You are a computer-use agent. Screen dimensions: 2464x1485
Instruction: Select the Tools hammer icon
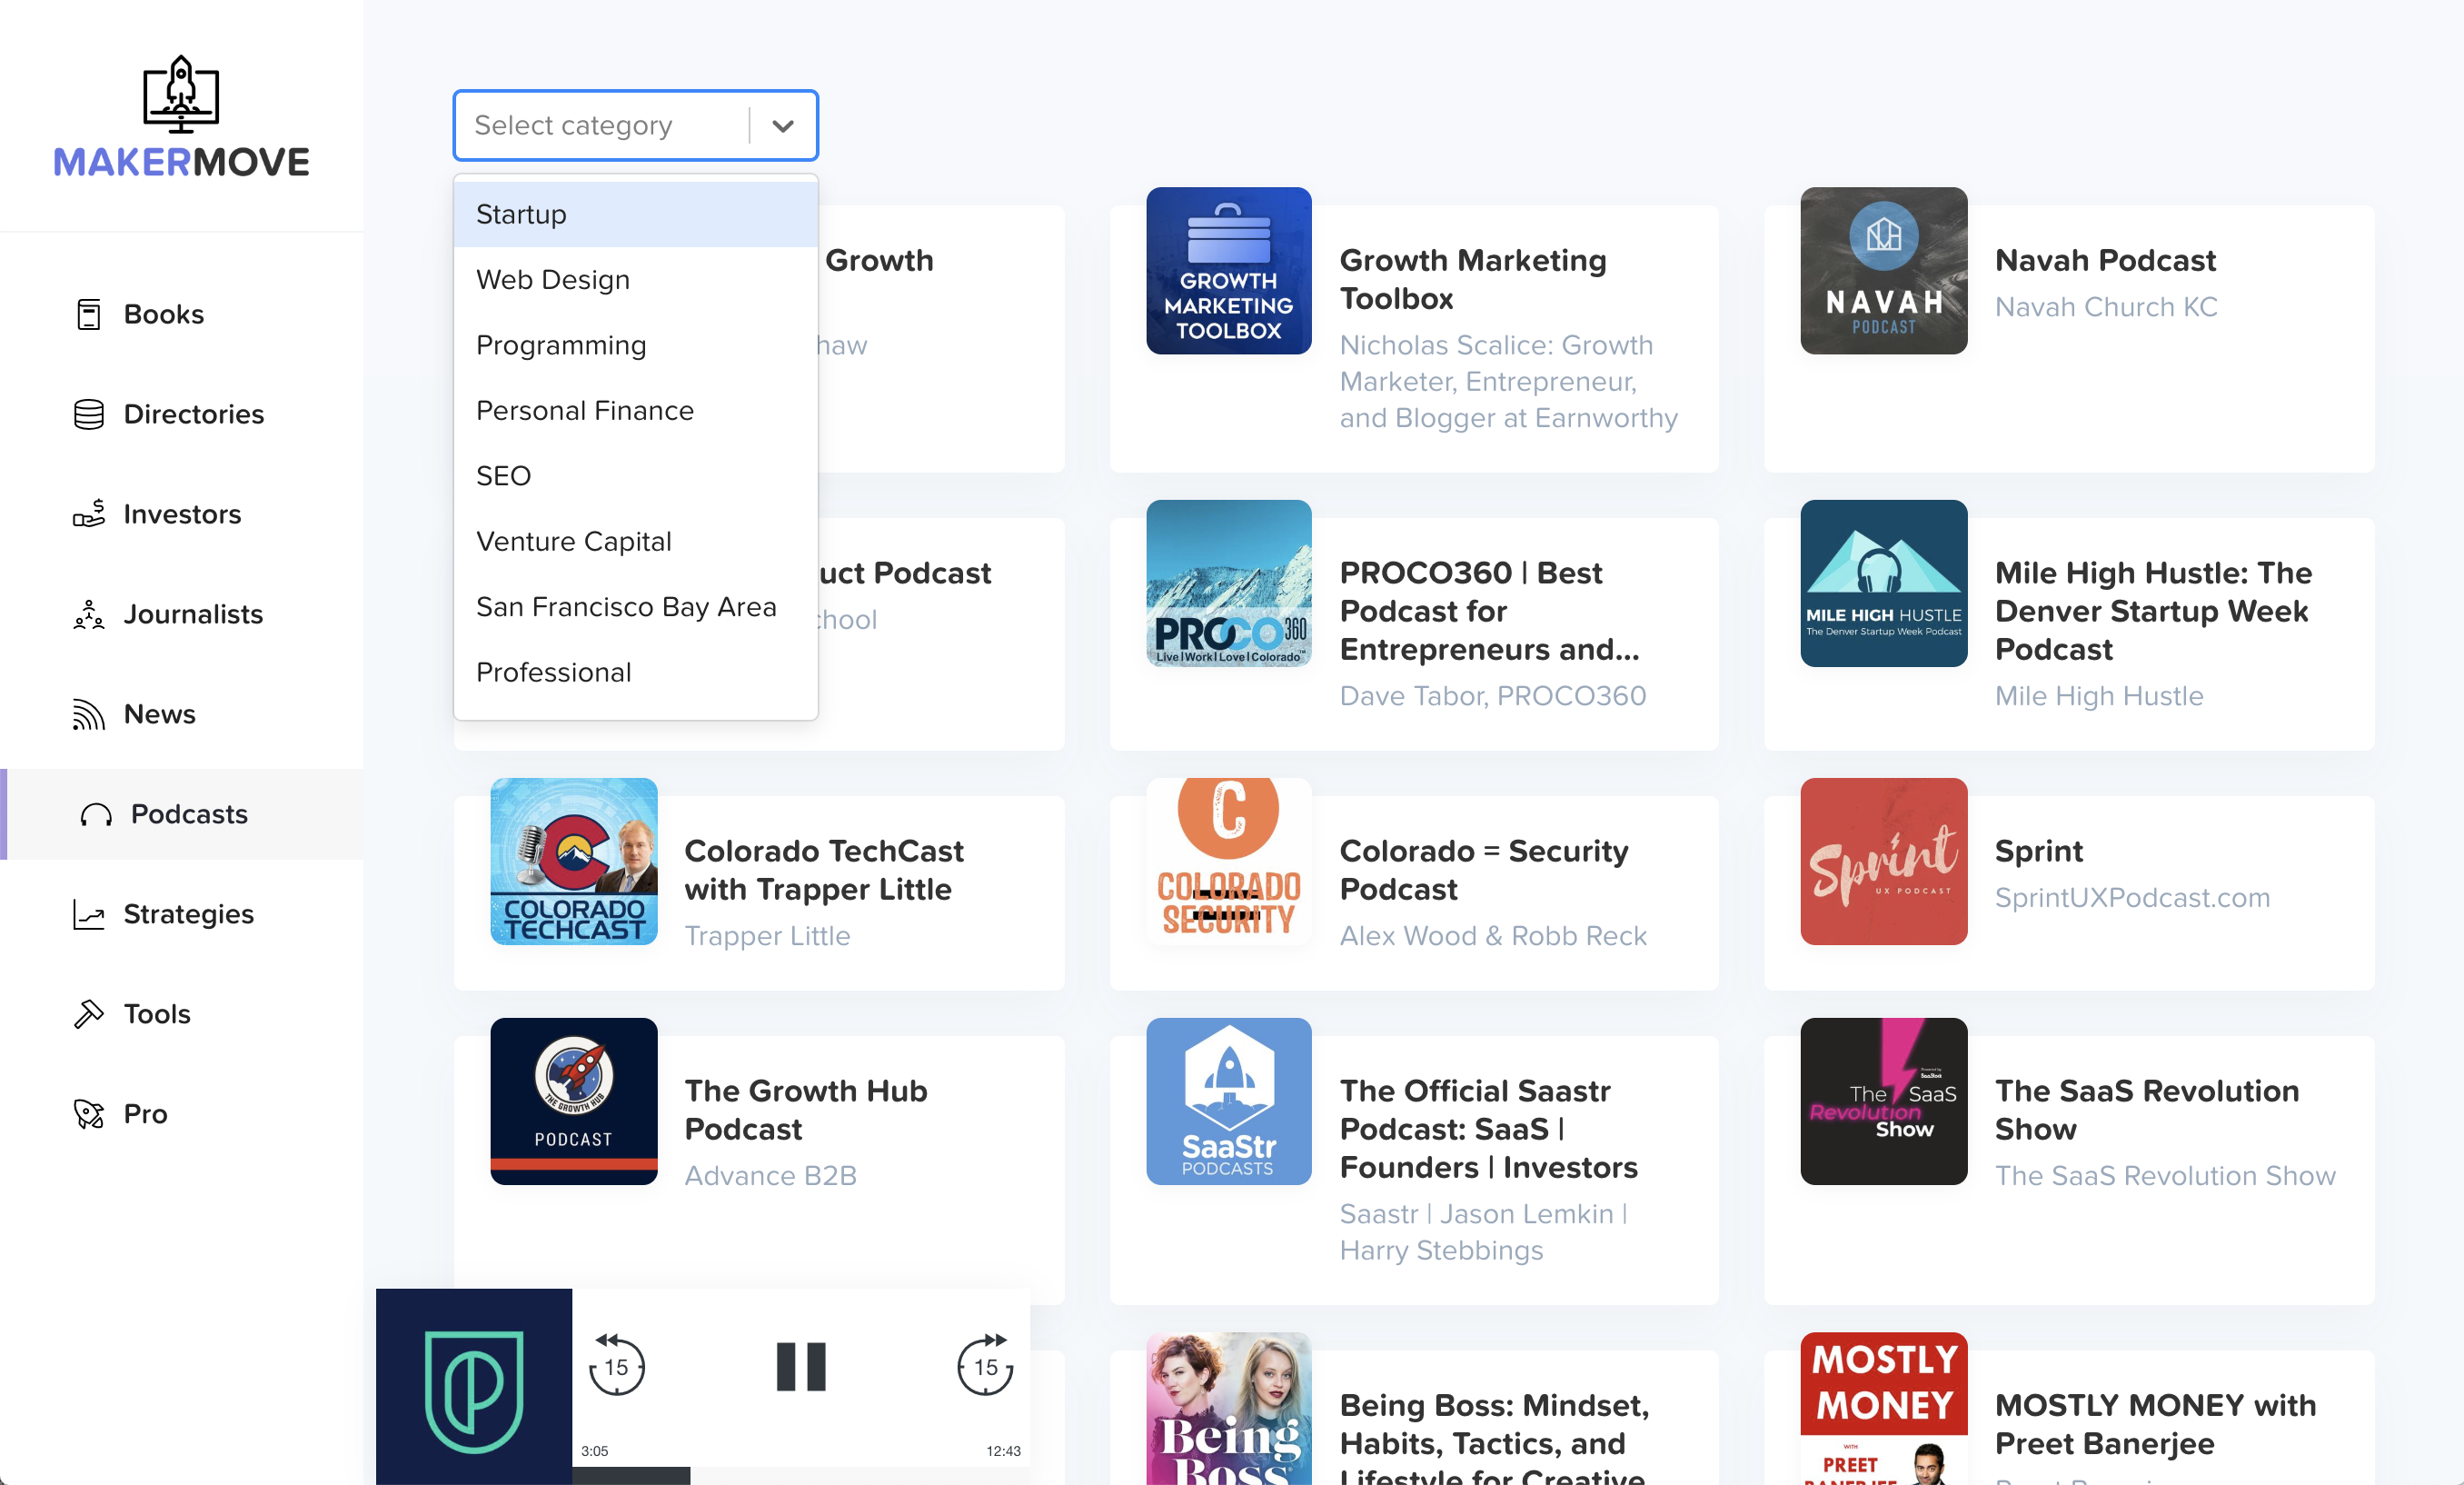point(89,1014)
